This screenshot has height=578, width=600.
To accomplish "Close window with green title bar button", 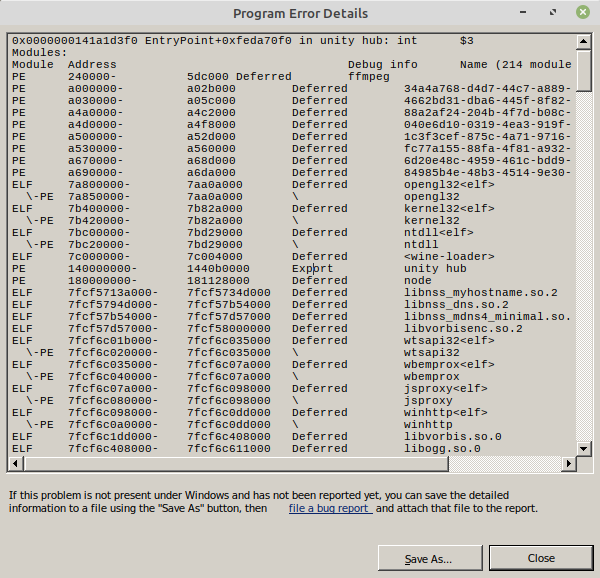I will click(583, 13).
